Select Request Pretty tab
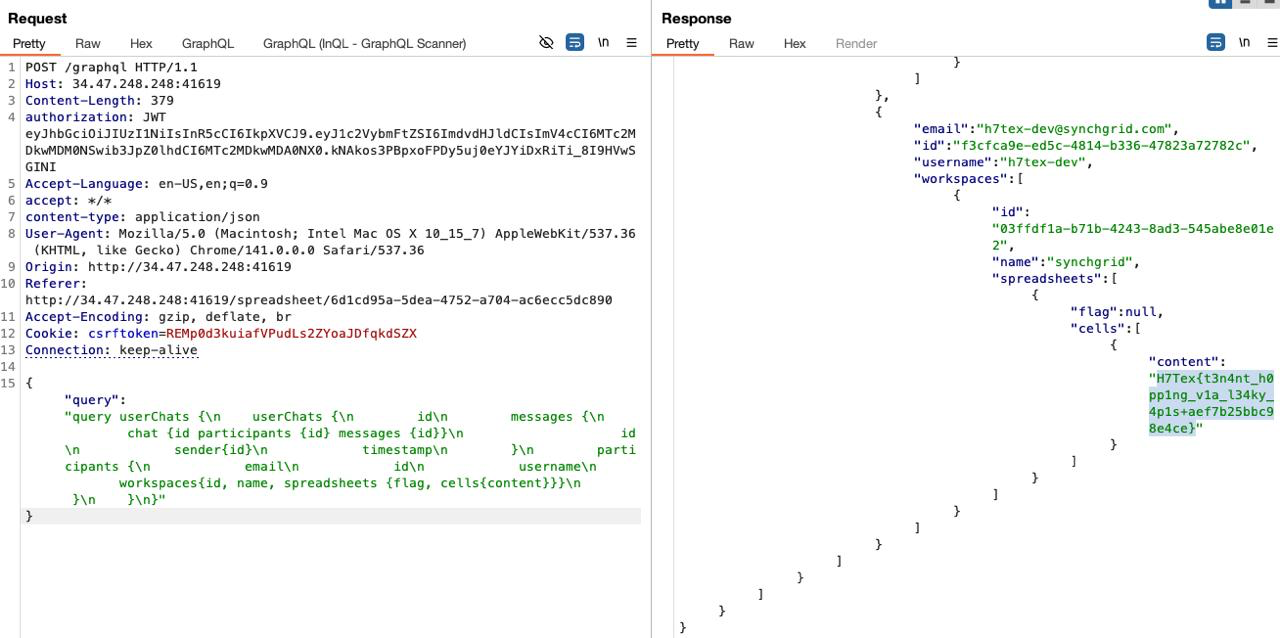Screen dimensions: 1280x638 29,43
